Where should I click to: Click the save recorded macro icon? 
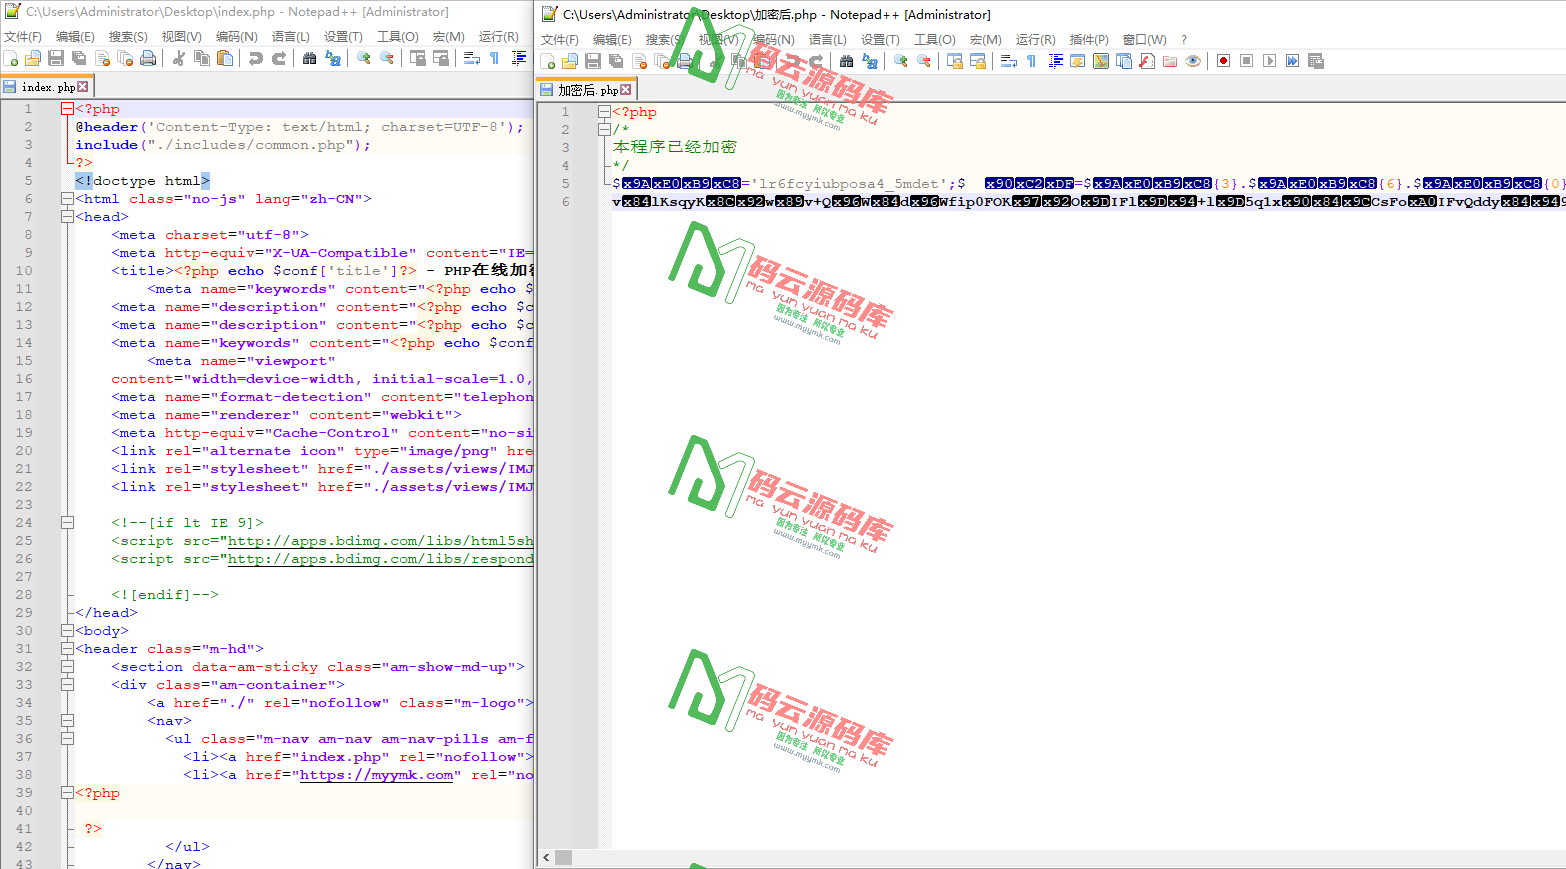point(1316,61)
